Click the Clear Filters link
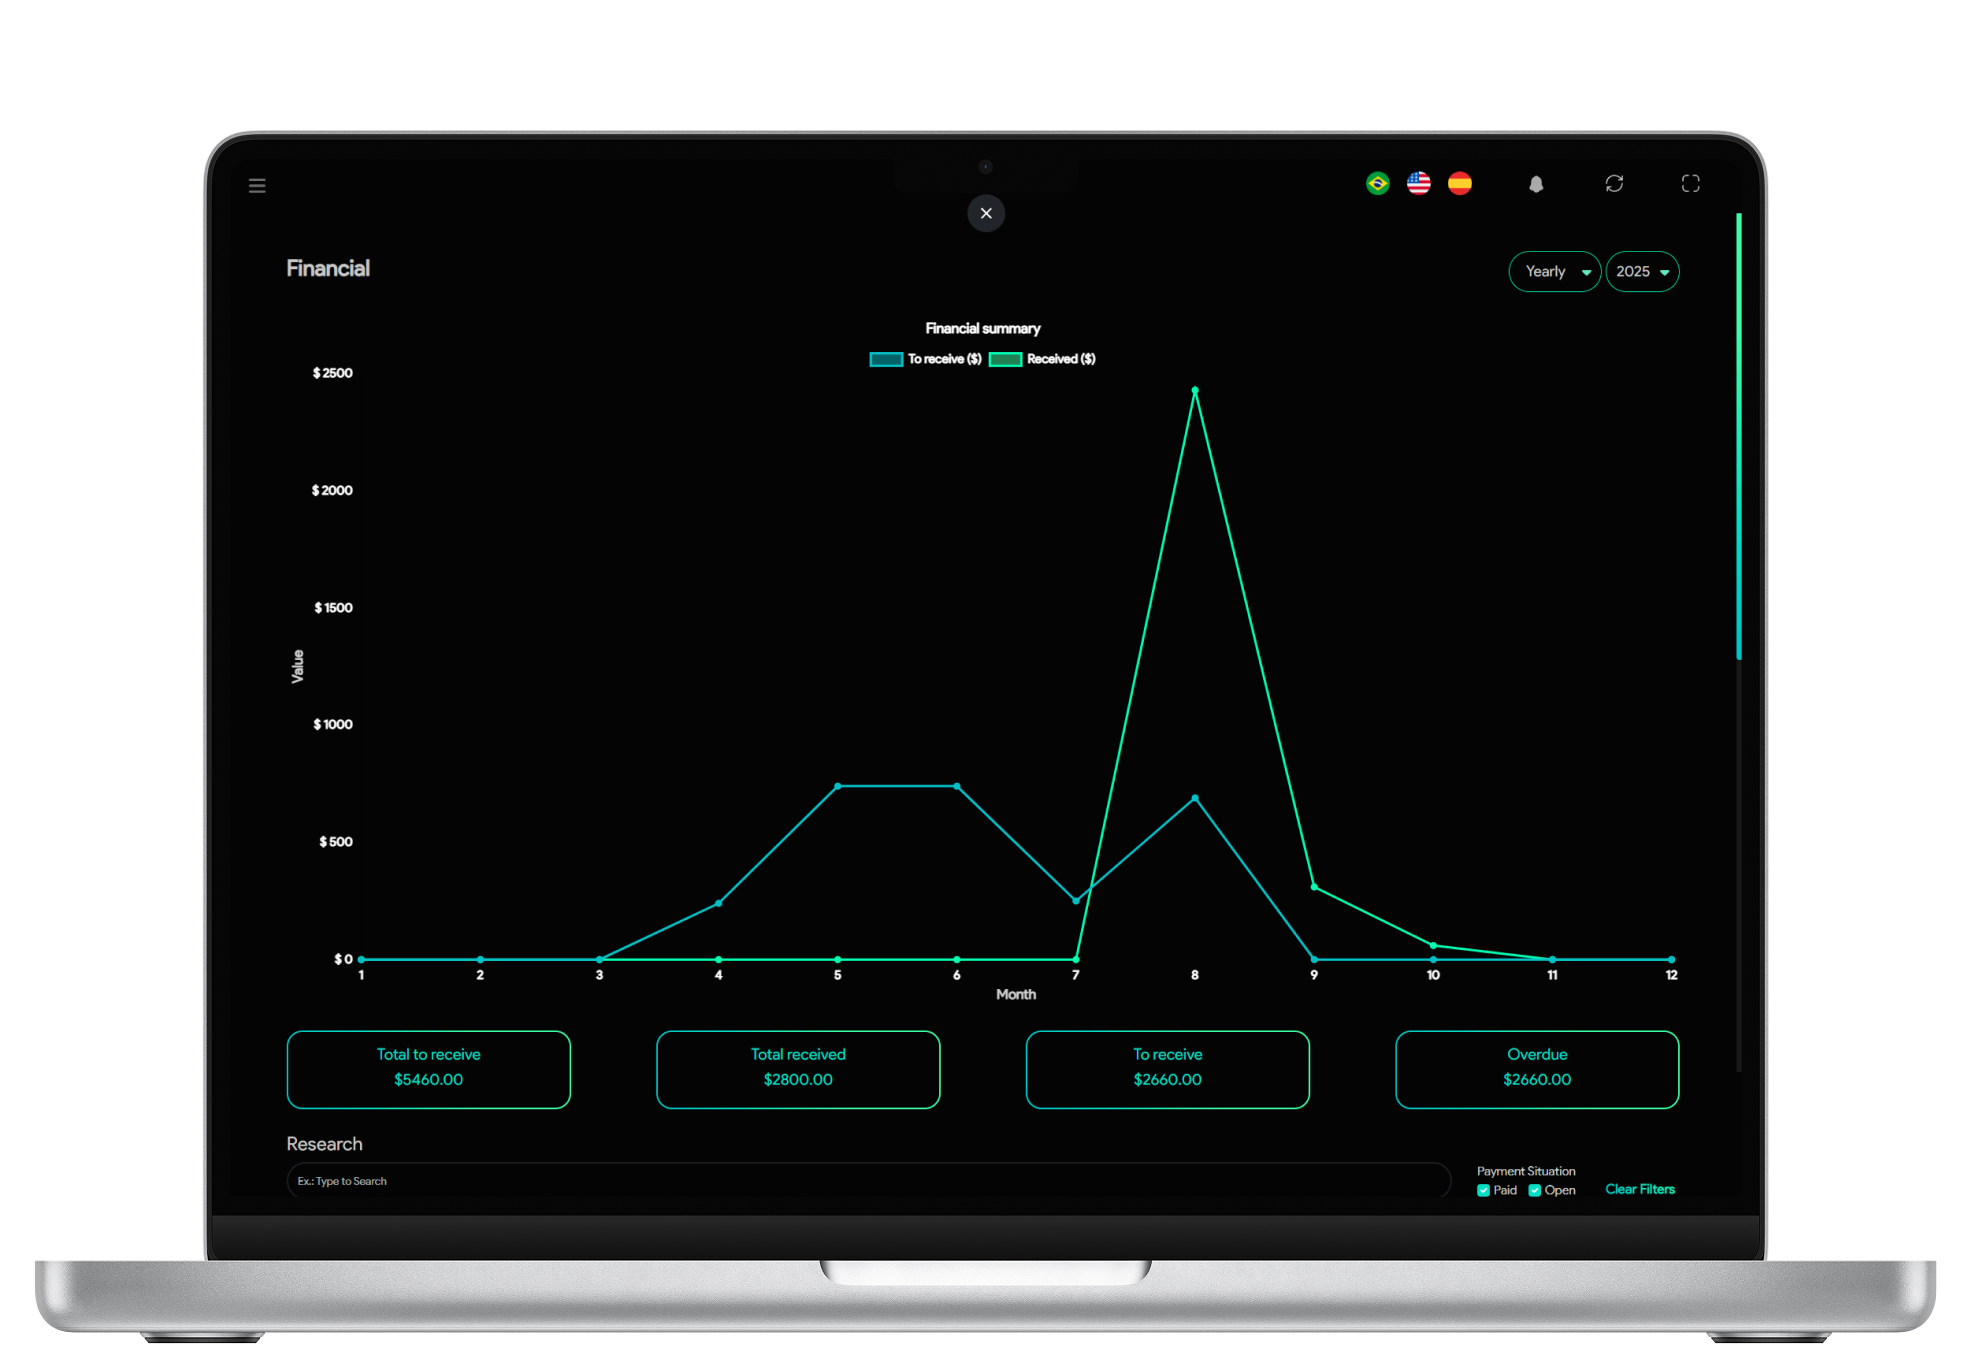 pos(1639,1189)
